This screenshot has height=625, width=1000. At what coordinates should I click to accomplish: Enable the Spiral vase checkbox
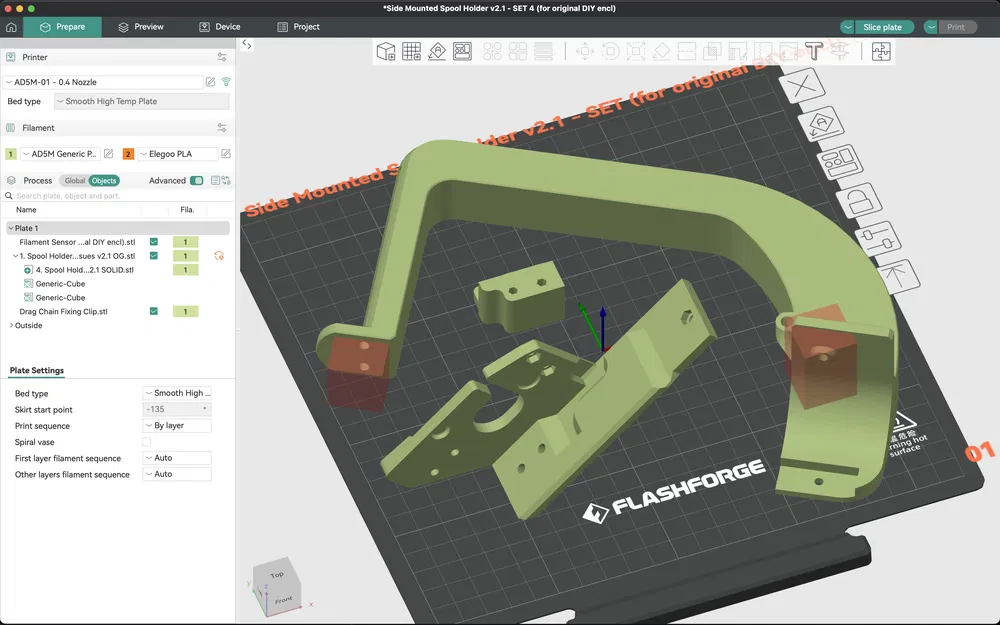coord(147,442)
